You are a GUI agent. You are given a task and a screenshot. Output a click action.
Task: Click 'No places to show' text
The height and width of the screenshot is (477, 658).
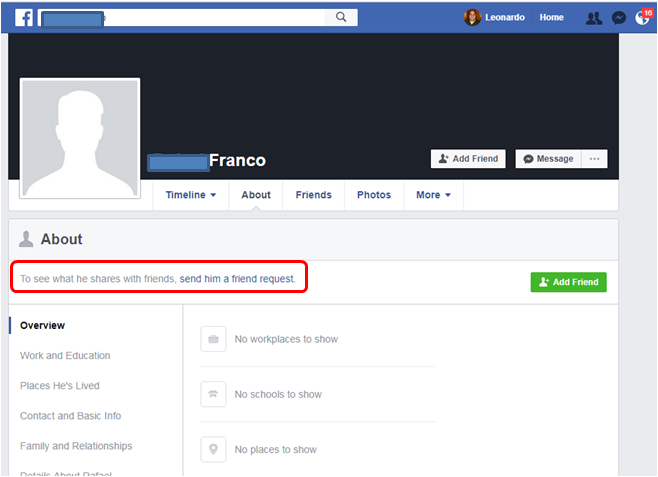276,450
